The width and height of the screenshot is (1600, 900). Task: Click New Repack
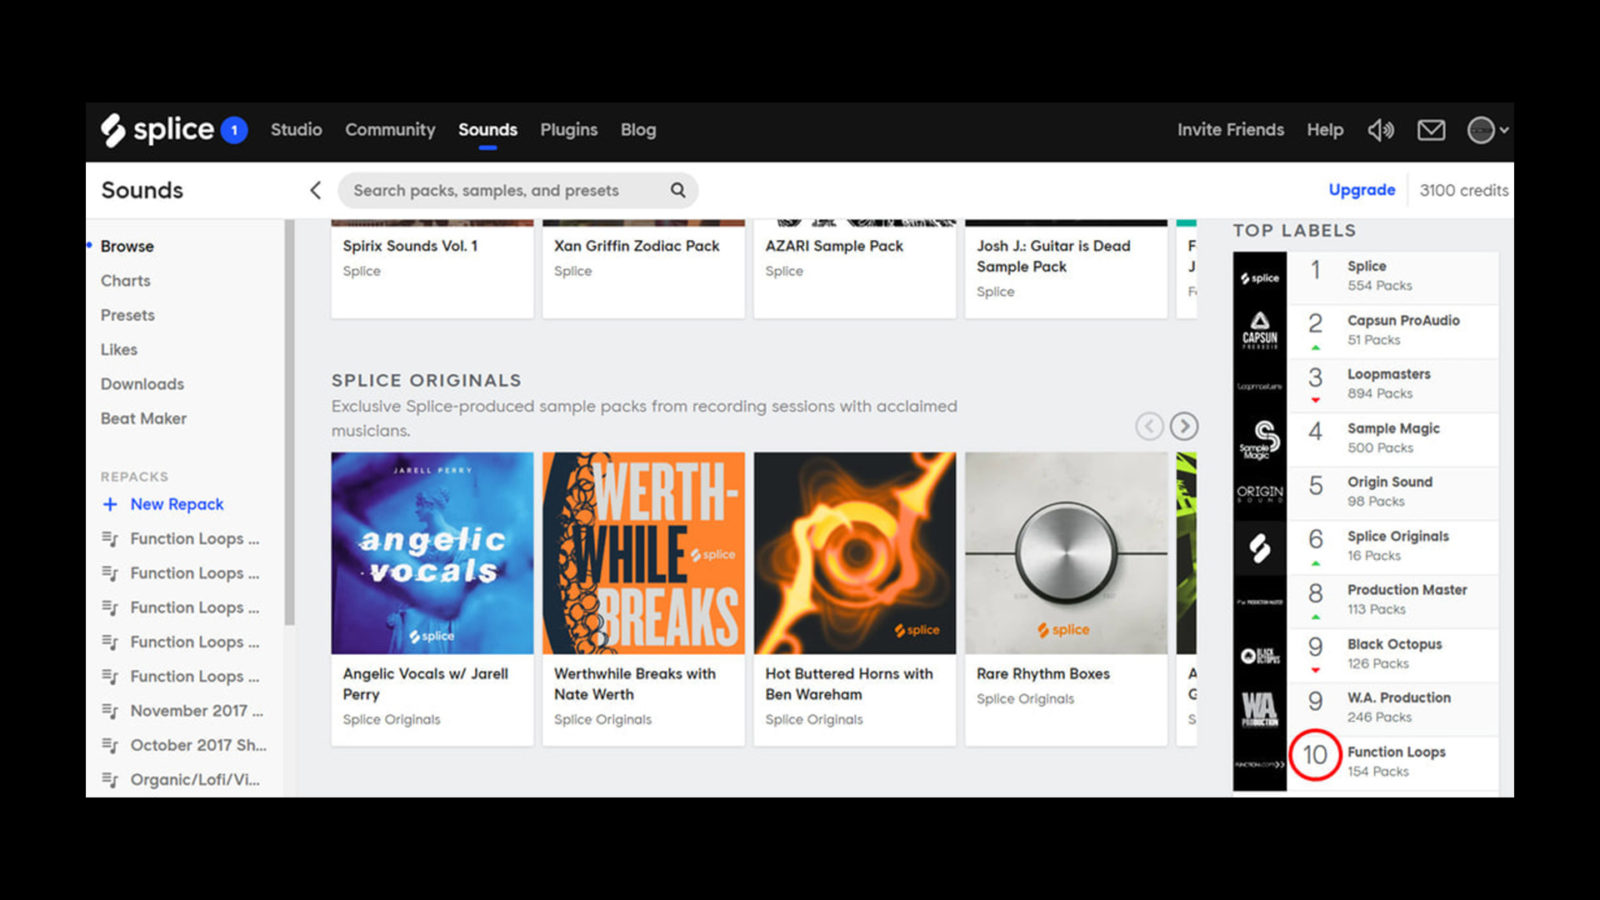(x=177, y=504)
